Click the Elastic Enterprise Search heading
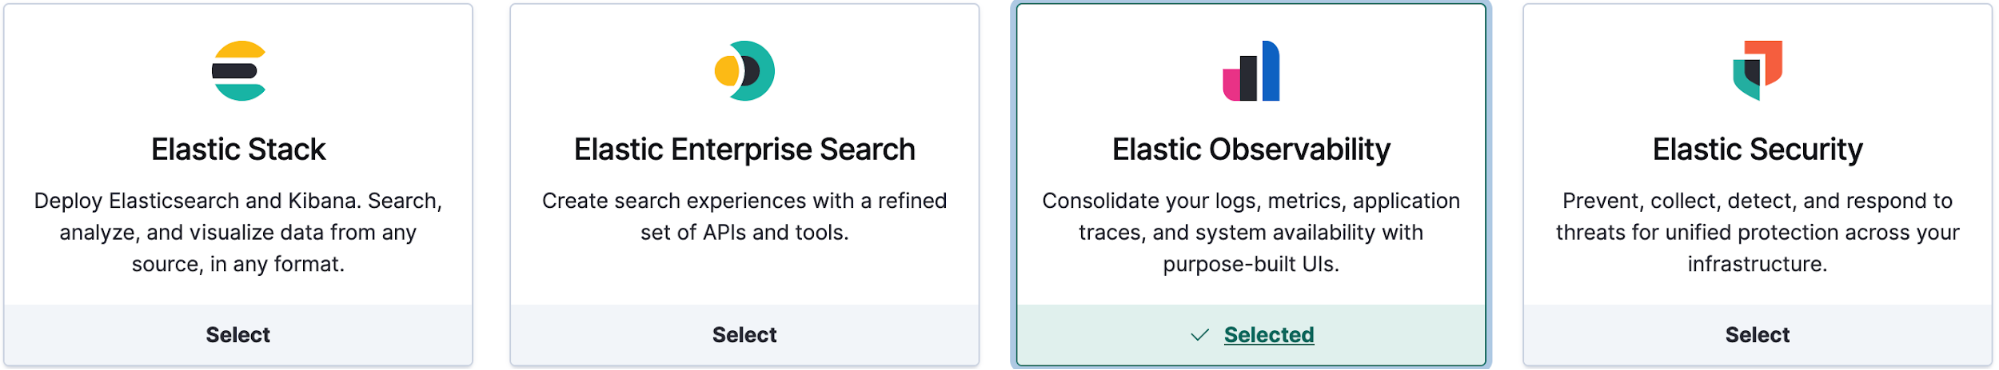This screenshot has height=370, width=1999. coord(745,149)
